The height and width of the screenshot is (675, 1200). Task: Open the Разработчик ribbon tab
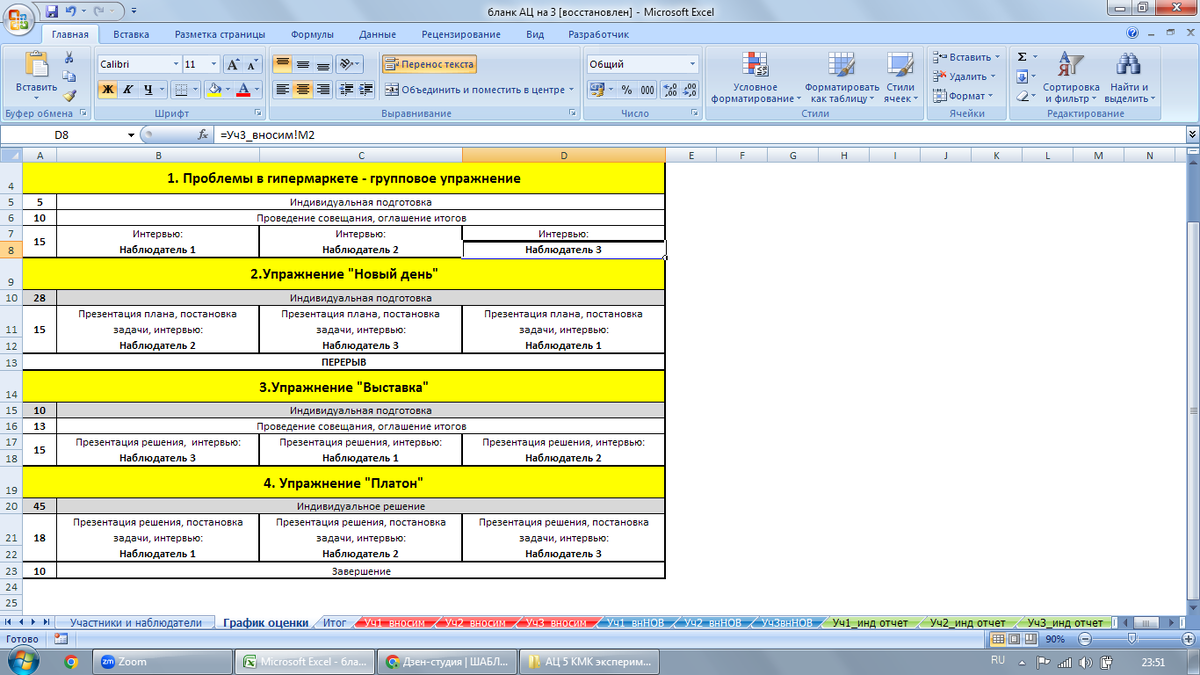coord(598,34)
